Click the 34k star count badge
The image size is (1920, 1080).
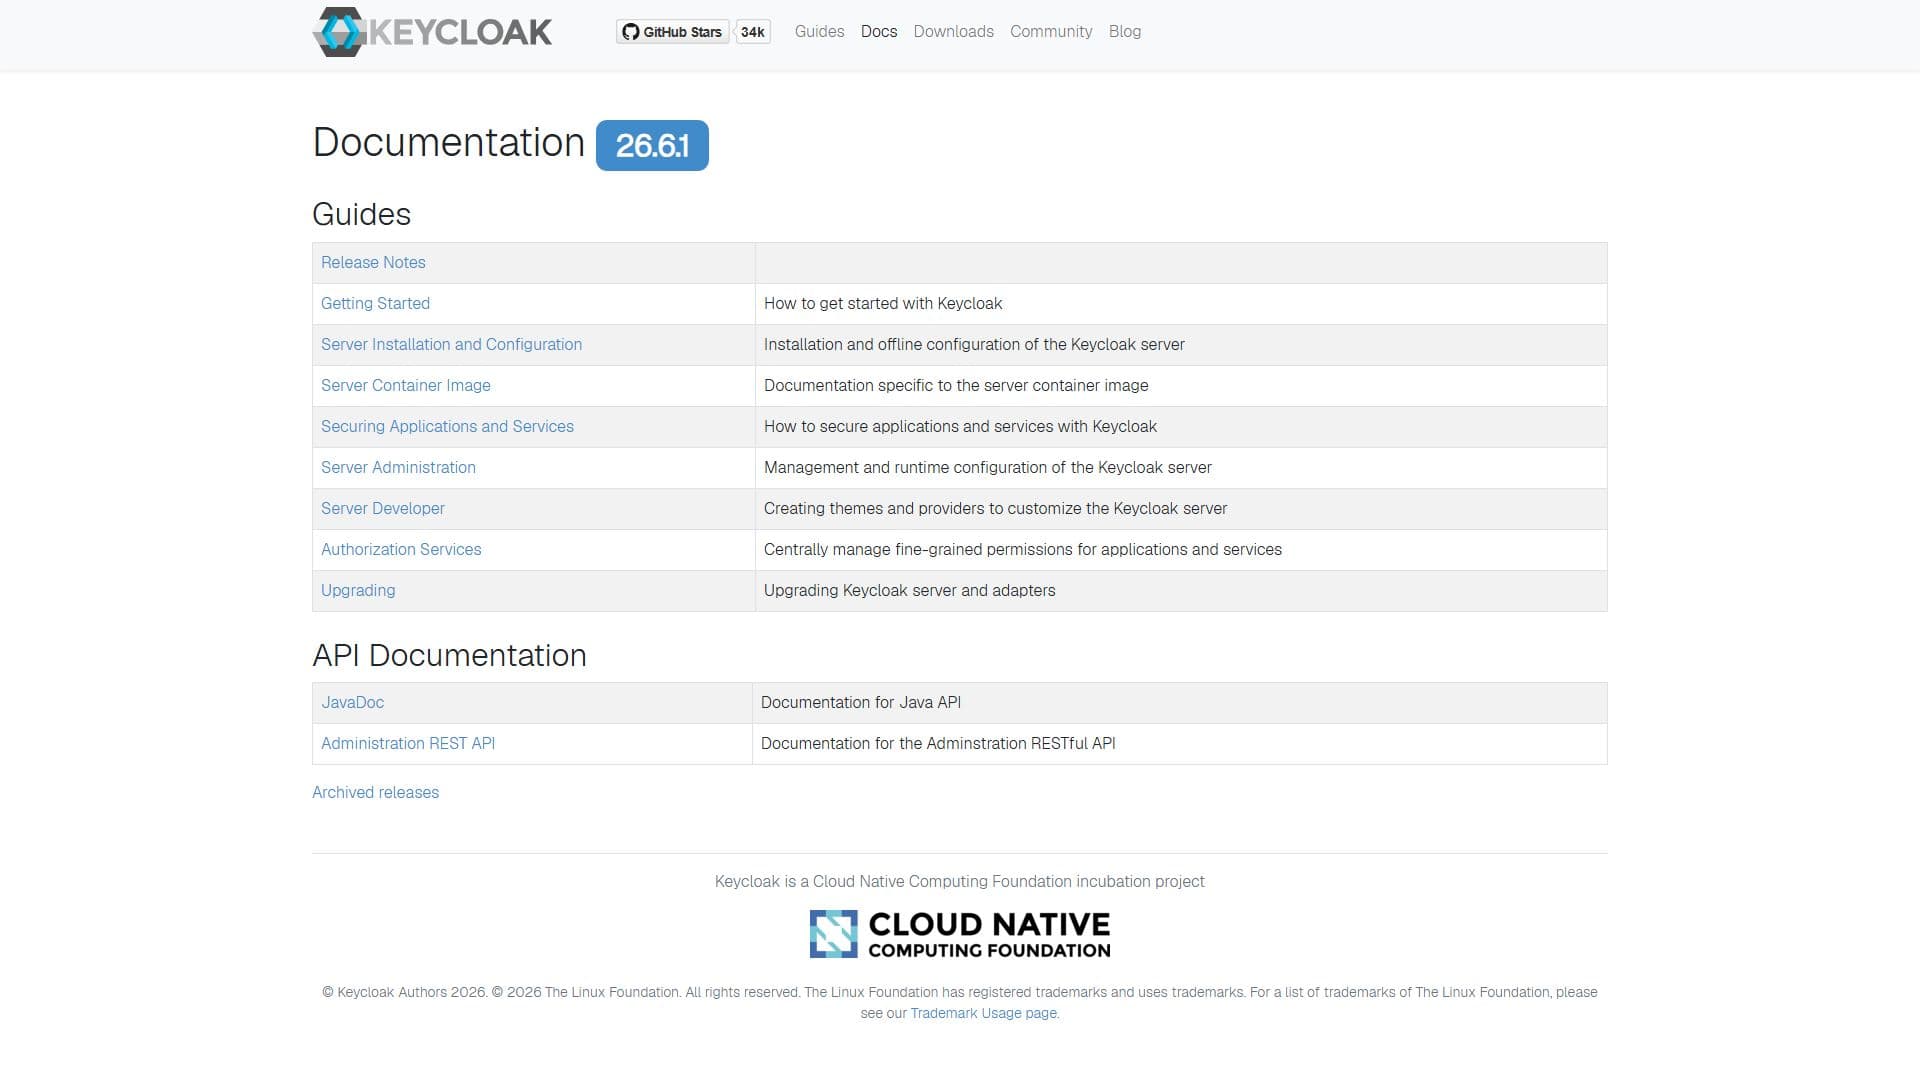[x=753, y=32]
